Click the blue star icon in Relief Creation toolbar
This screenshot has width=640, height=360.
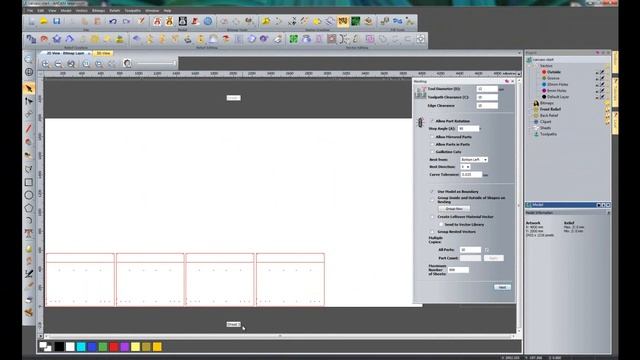click(57, 39)
